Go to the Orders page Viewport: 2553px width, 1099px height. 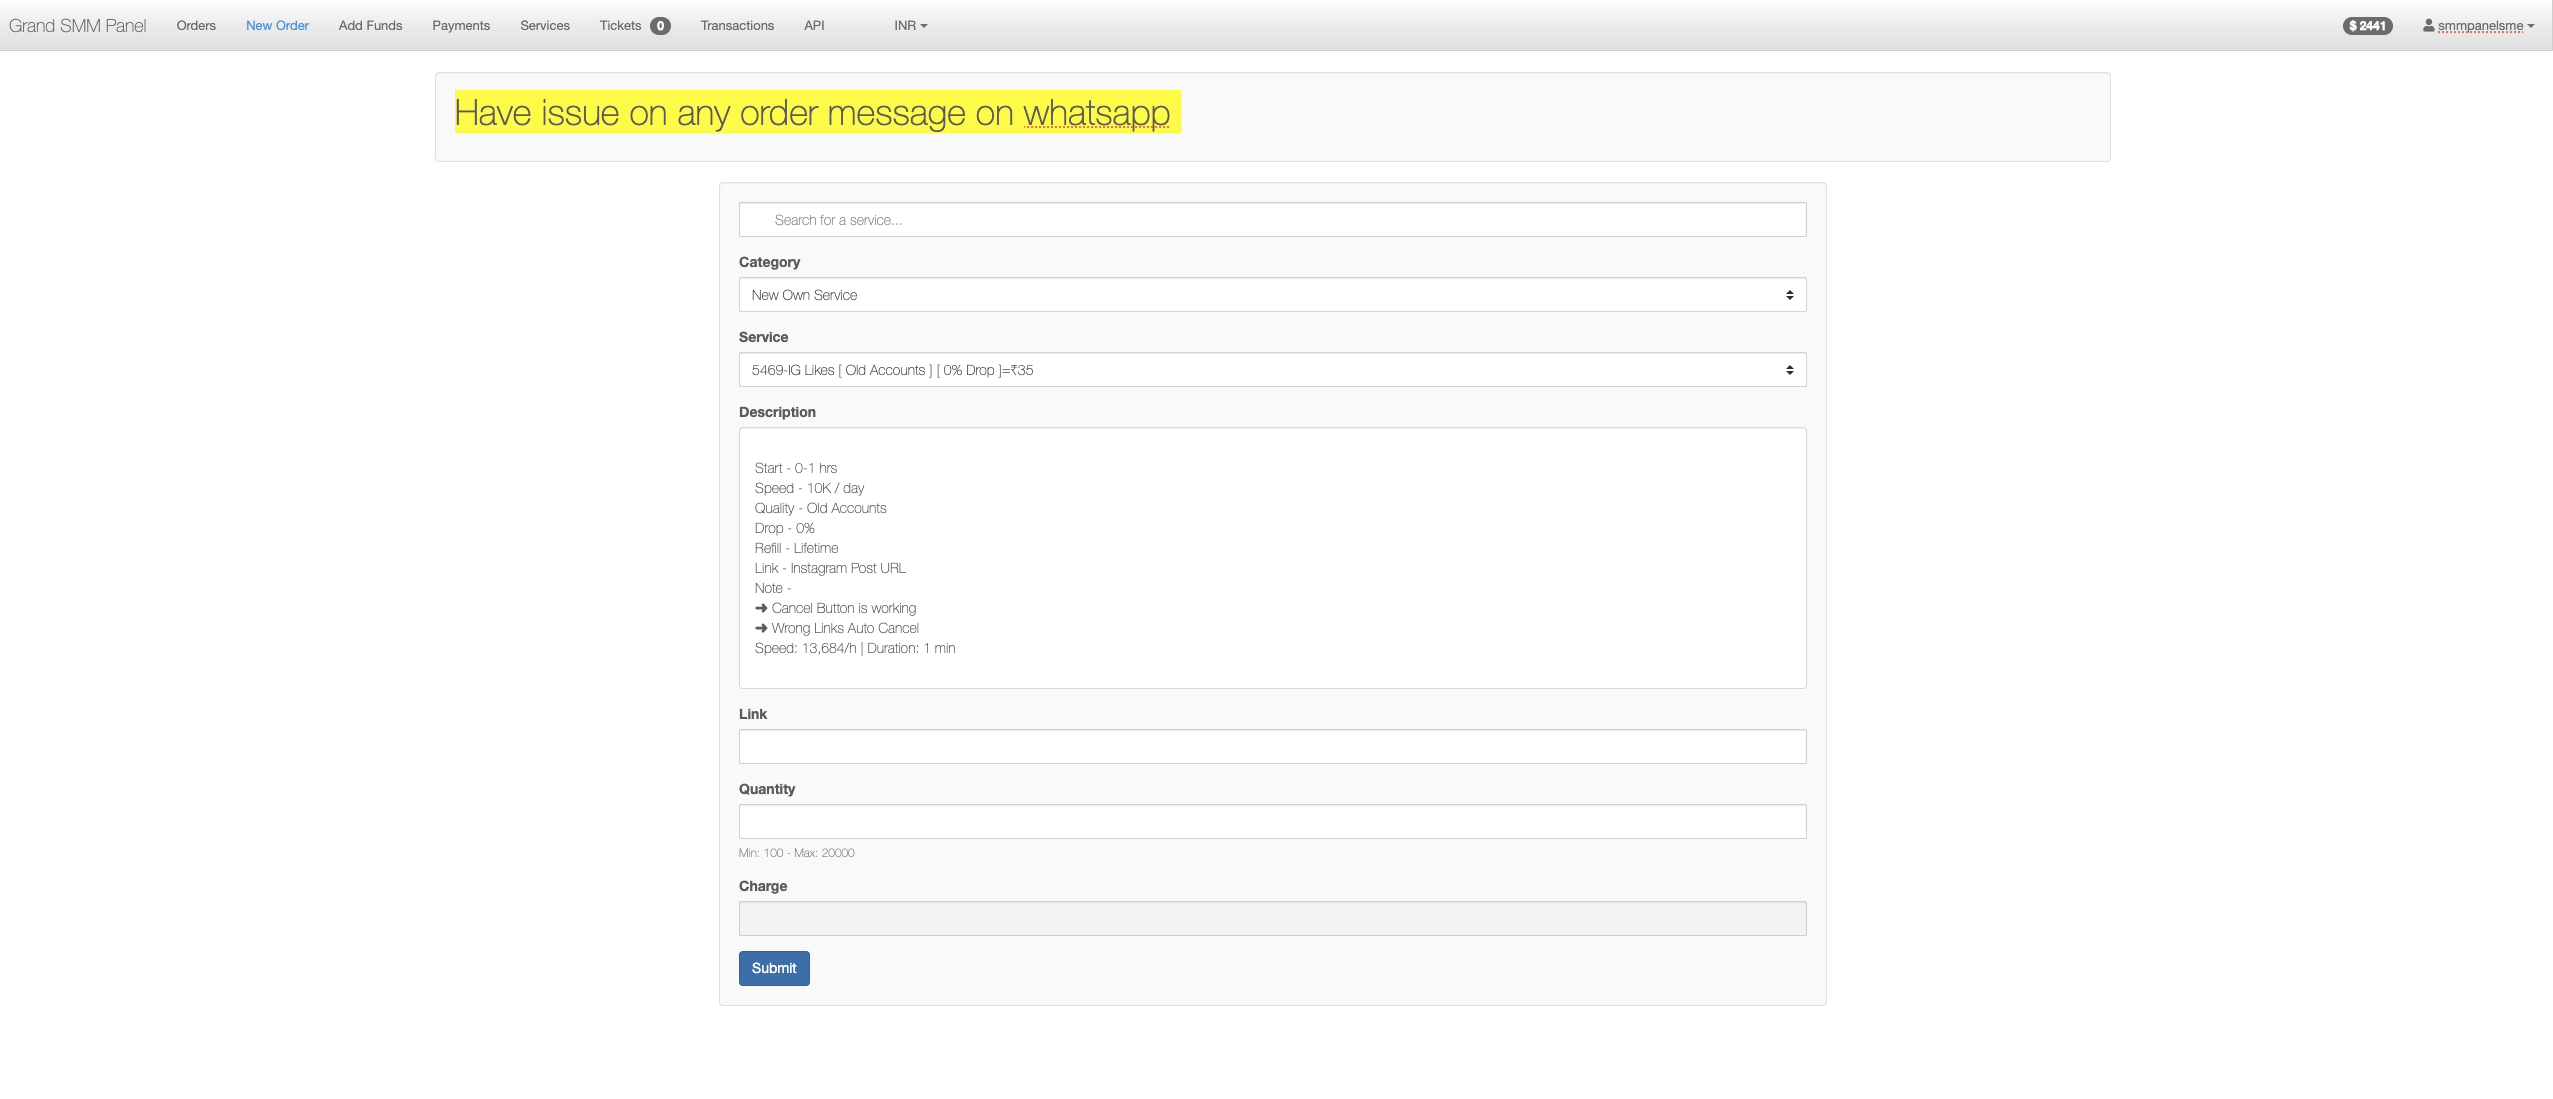click(196, 26)
